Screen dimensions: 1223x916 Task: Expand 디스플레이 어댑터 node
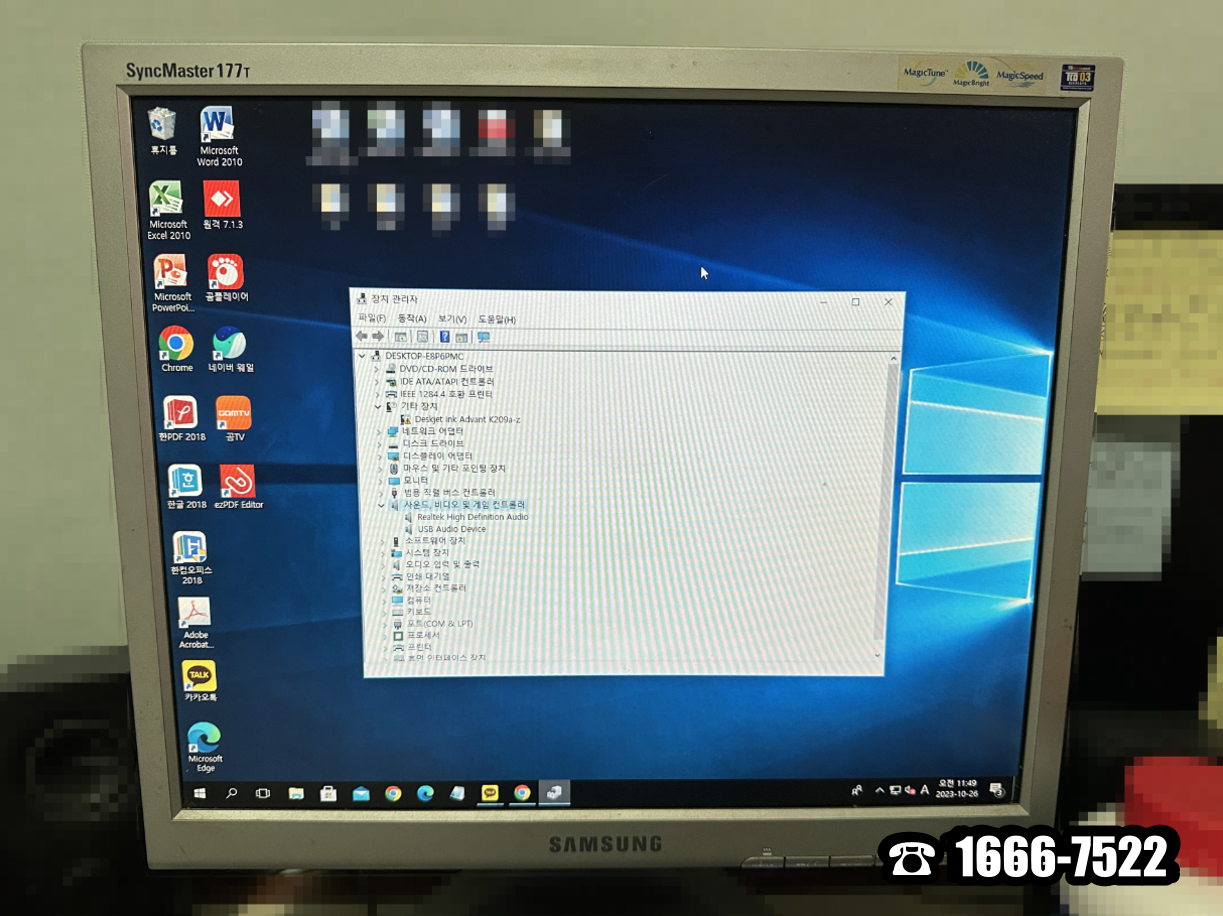pos(379,456)
